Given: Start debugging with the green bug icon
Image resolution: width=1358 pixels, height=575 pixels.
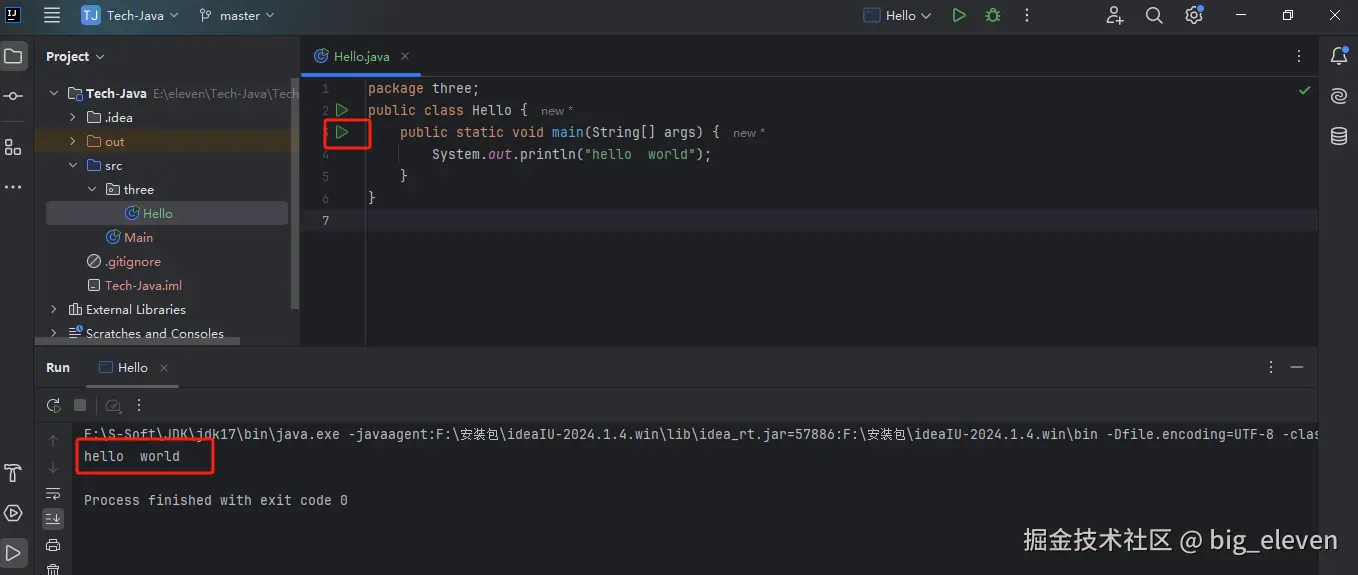Looking at the screenshot, I should click(x=993, y=16).
